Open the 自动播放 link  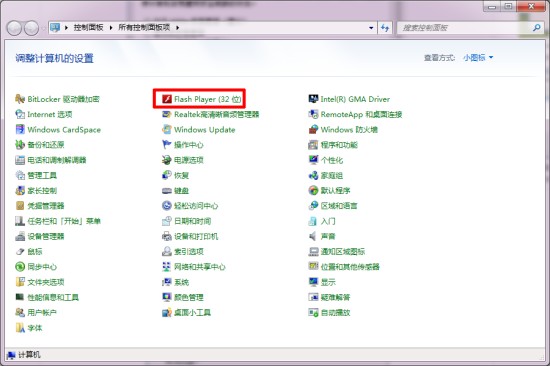(x=335, y=312)
